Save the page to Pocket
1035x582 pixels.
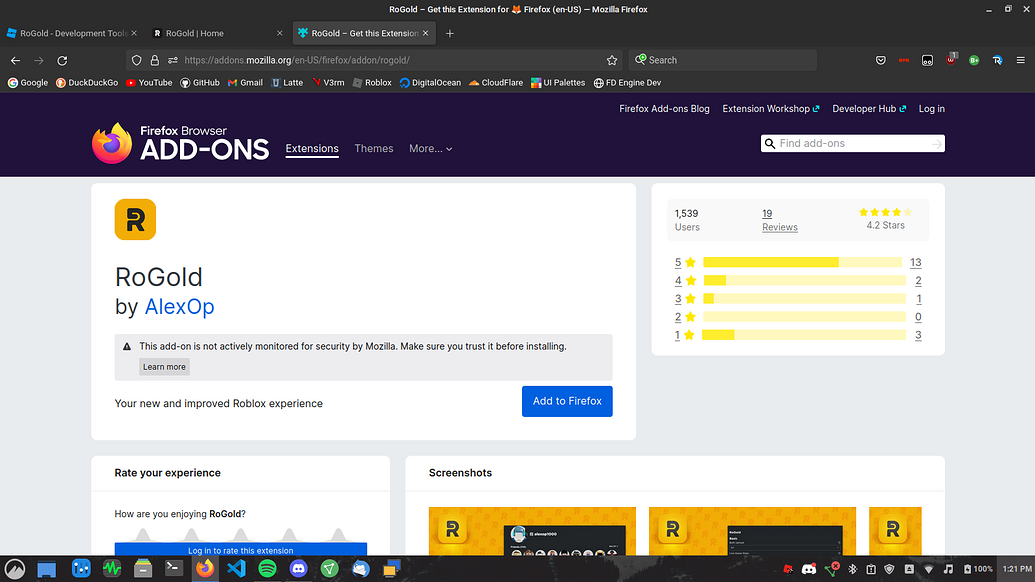coord(881,60)
